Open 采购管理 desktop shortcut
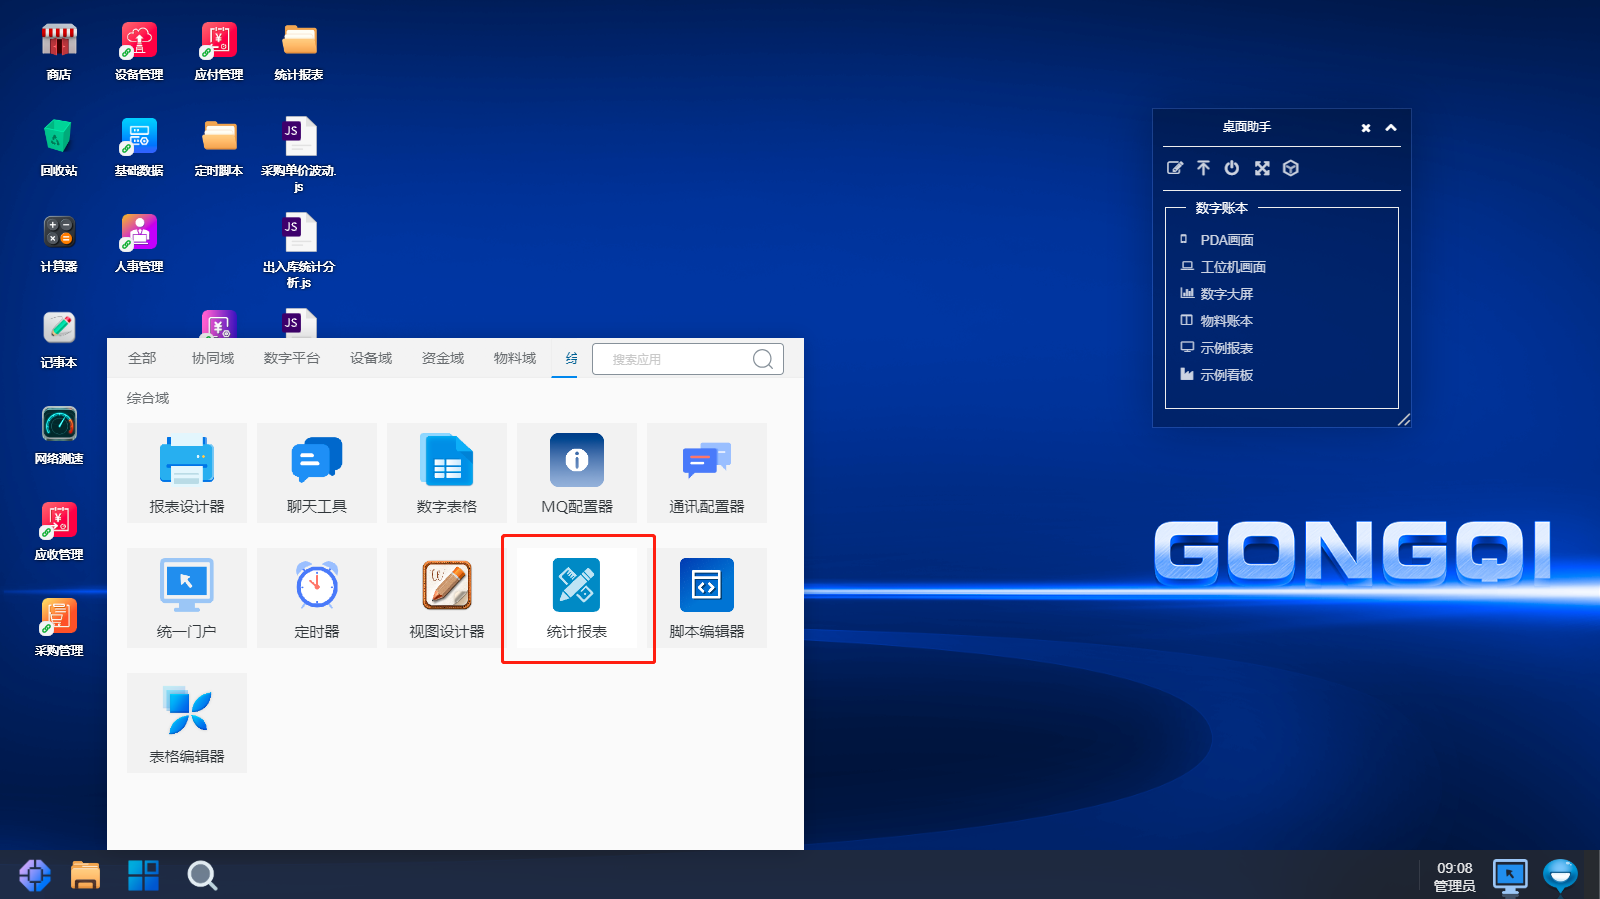The image size is (1600, 899). coord(59,628)
